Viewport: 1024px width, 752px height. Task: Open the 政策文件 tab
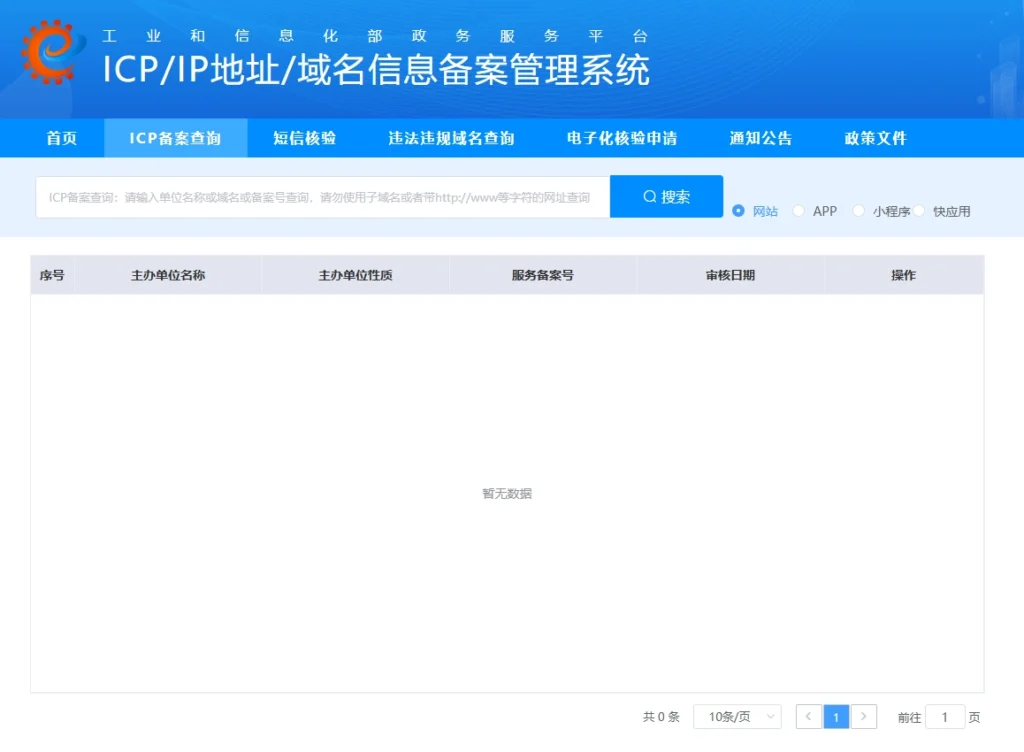coord(875,139)
